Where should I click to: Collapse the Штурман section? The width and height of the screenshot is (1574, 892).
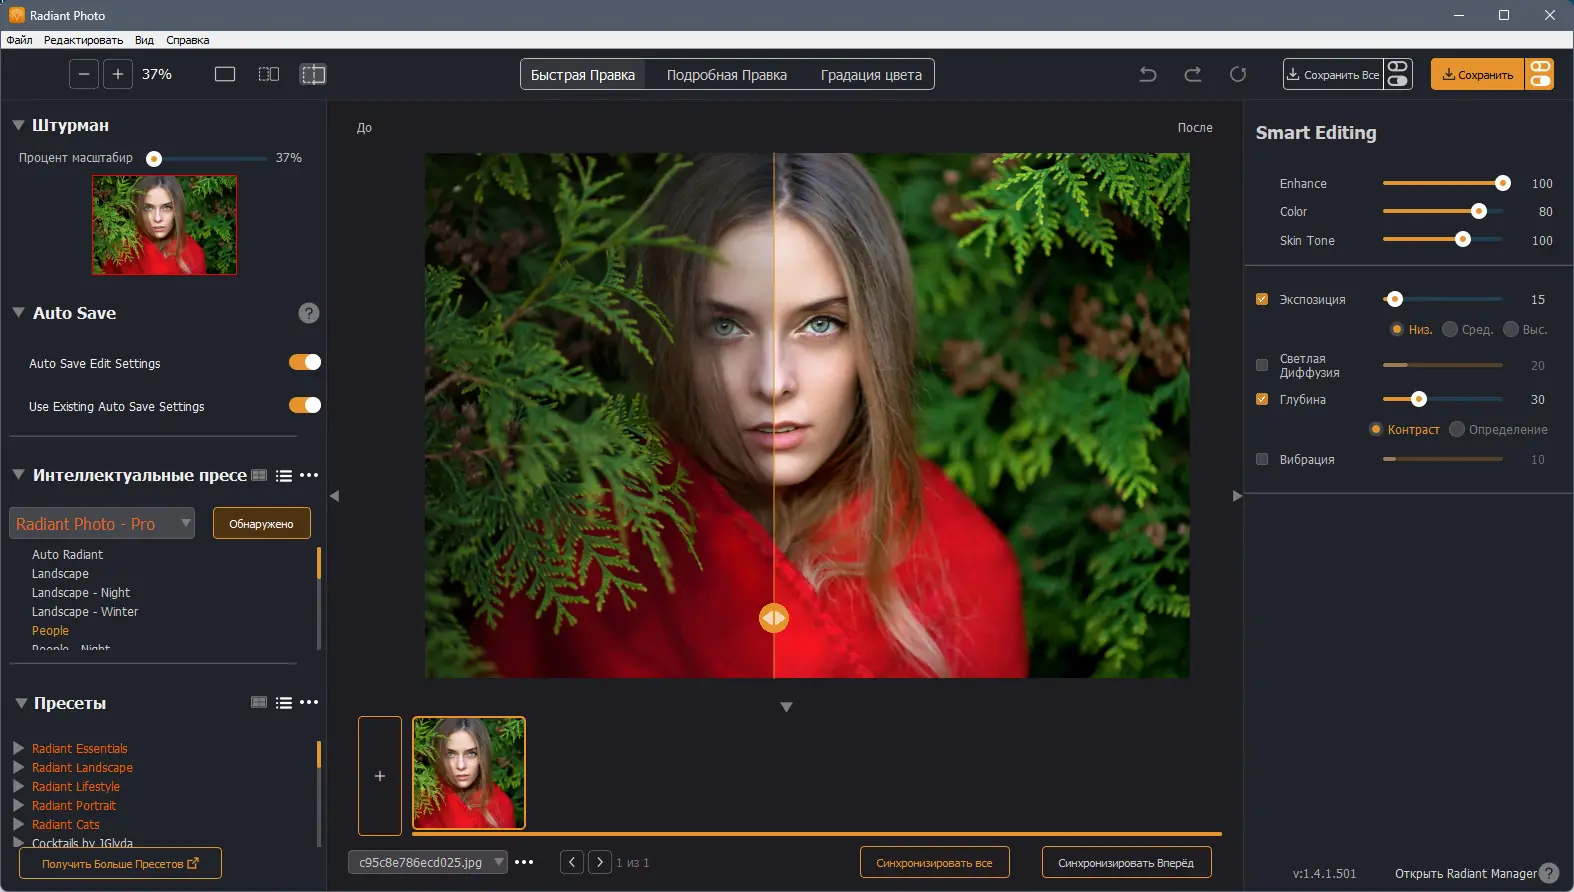(18, 125)
